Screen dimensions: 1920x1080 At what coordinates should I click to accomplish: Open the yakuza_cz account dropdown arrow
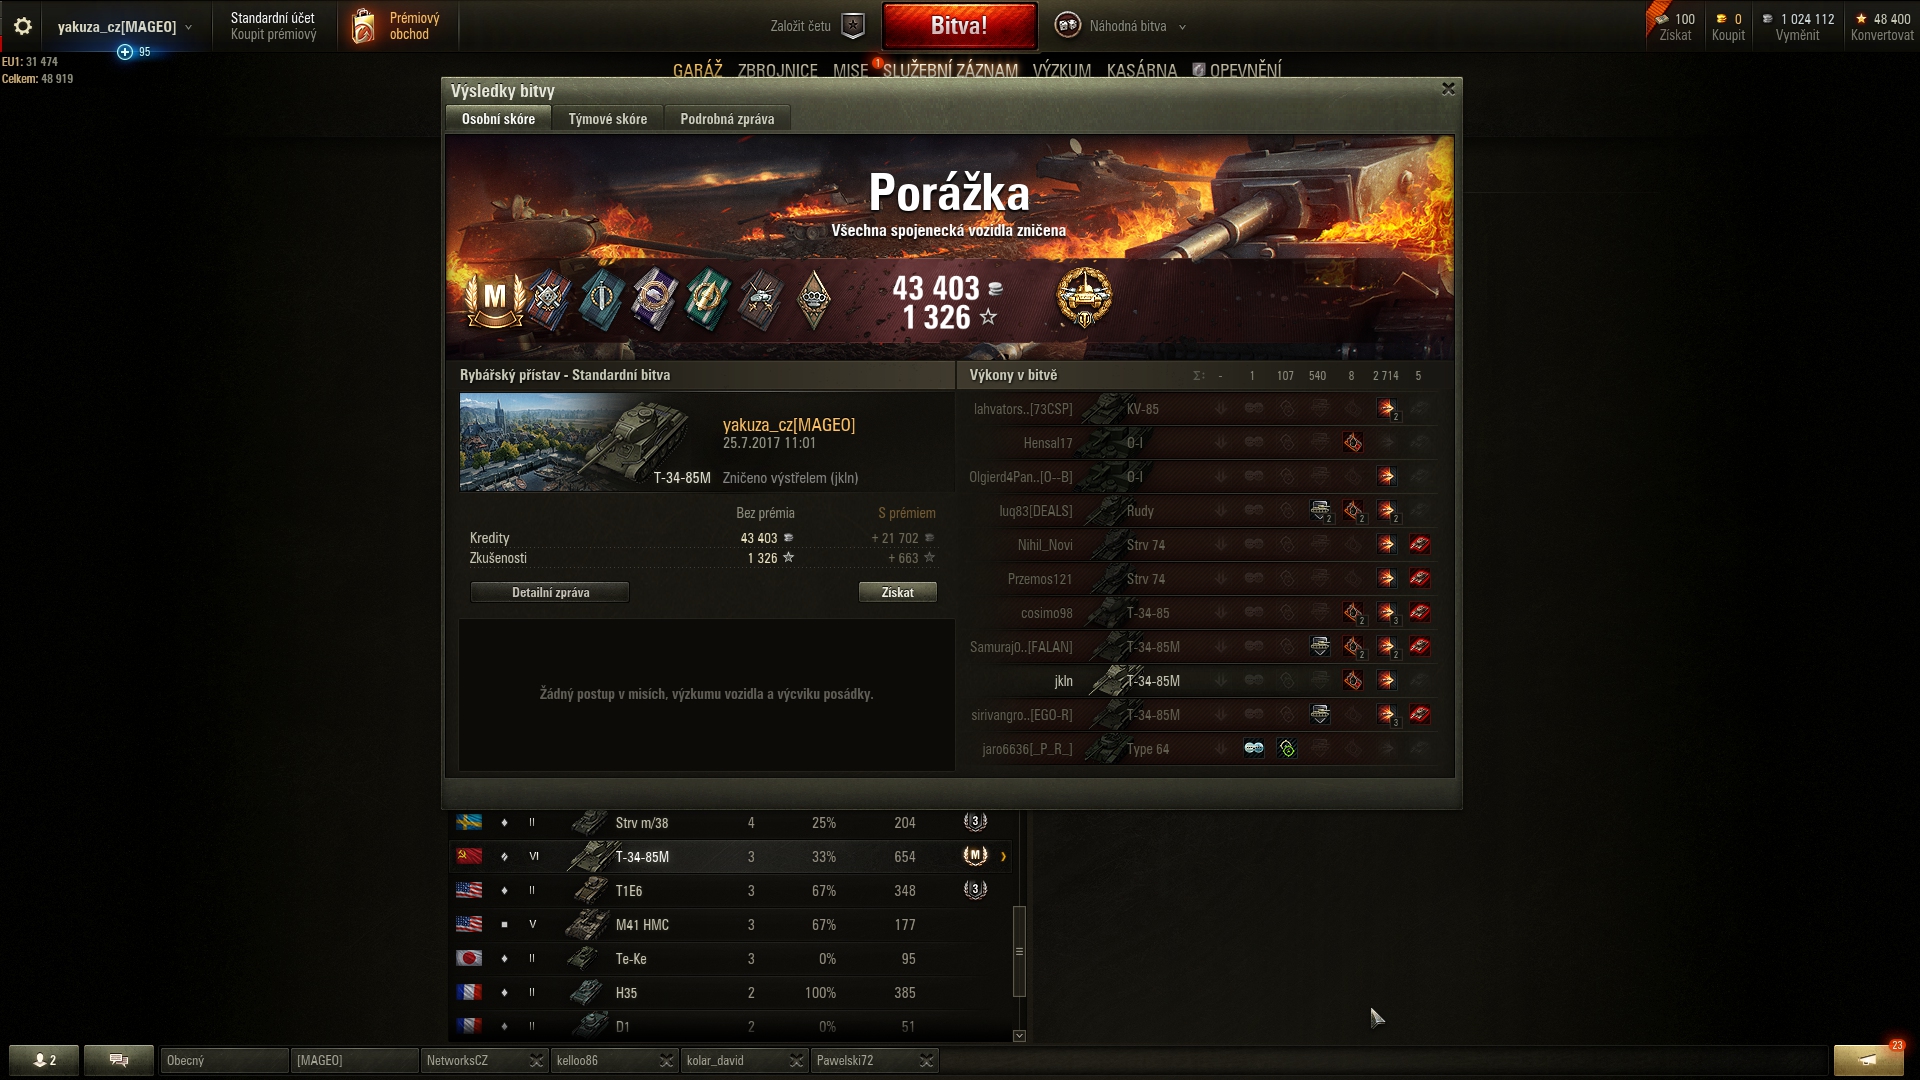click(188, 27)
